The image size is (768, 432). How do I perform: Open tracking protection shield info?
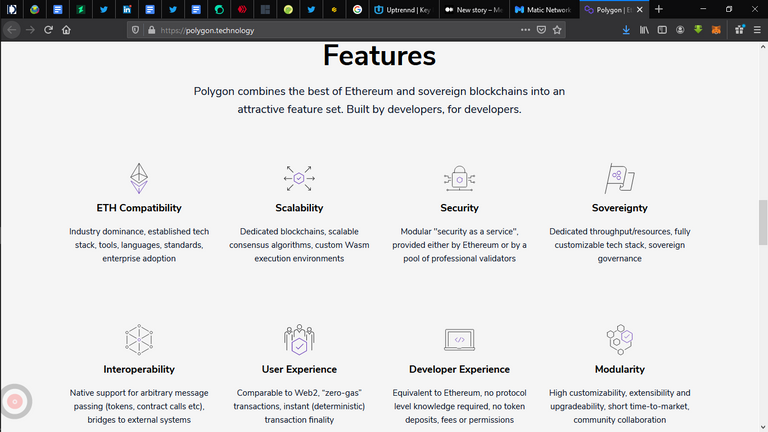tap(135, 30)
